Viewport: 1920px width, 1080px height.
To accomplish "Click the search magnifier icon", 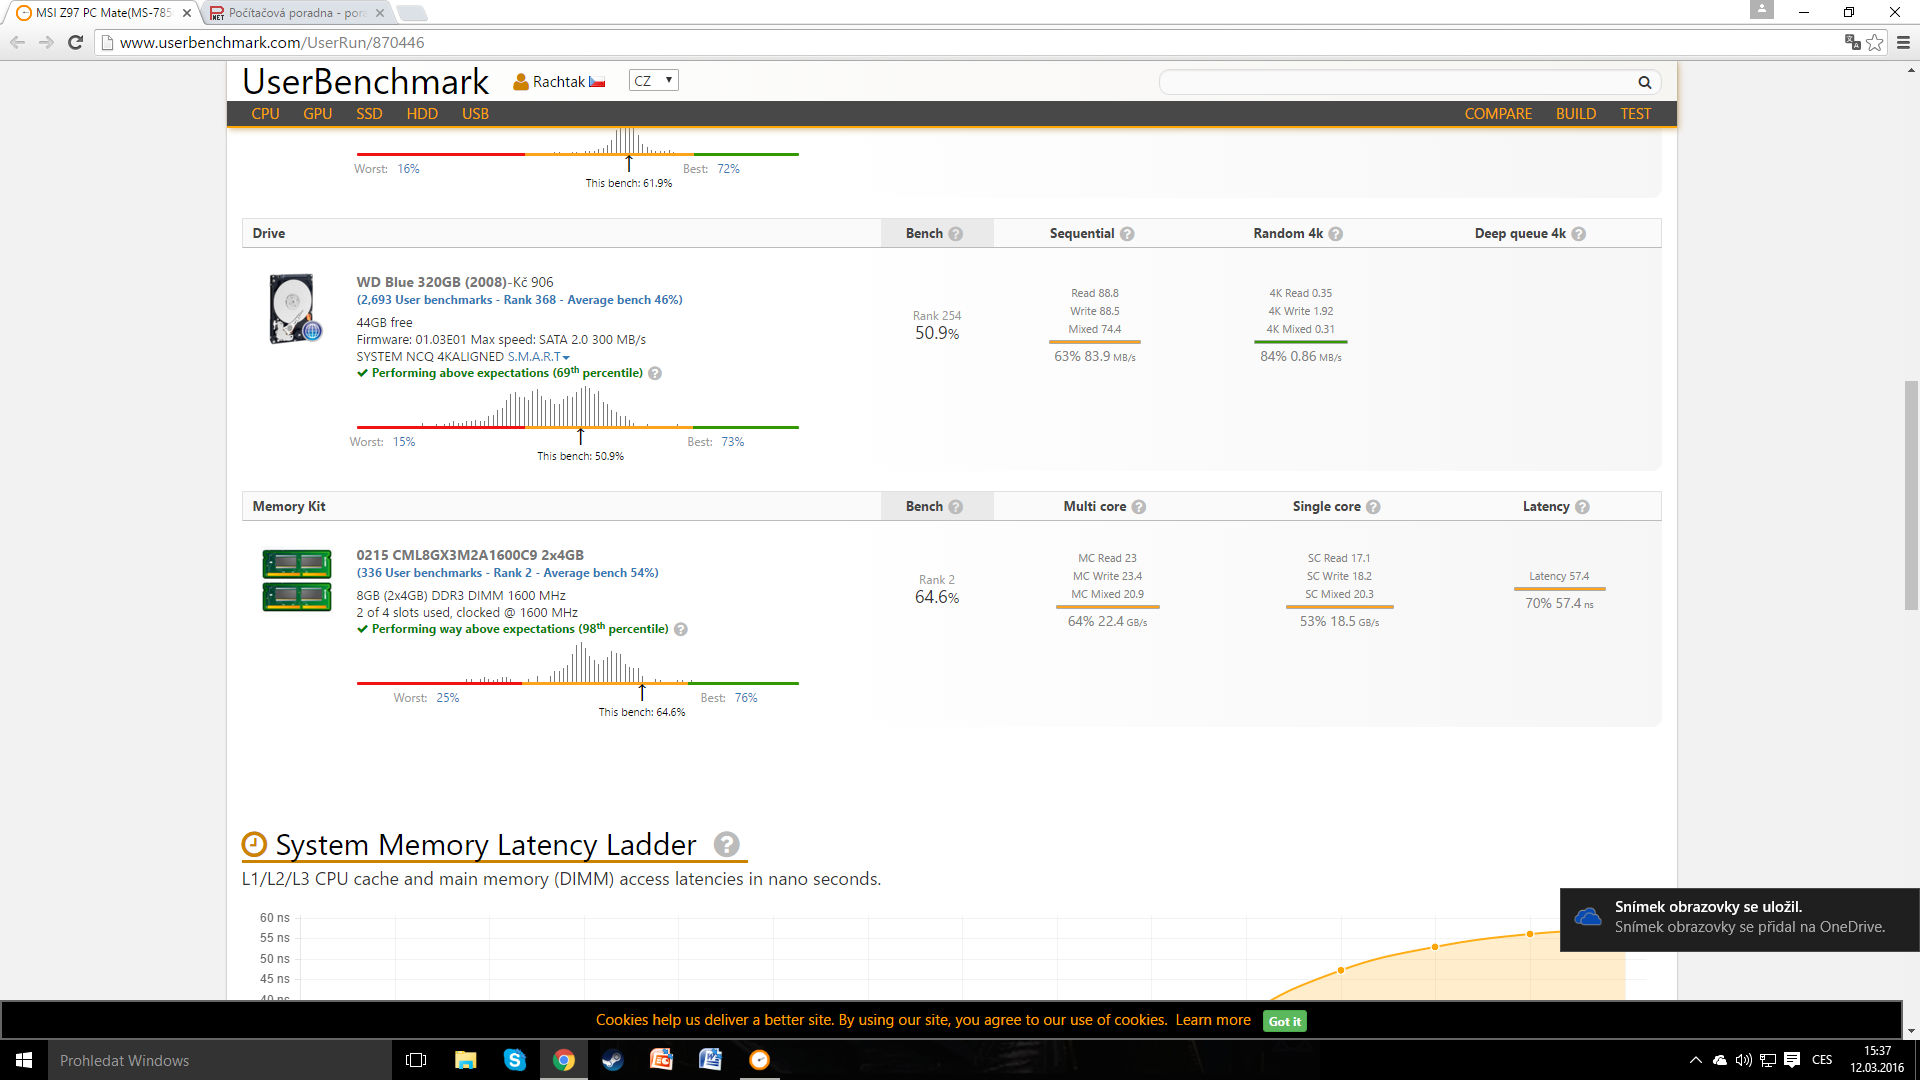I will pyautogui.click(x=1644, y=82).
